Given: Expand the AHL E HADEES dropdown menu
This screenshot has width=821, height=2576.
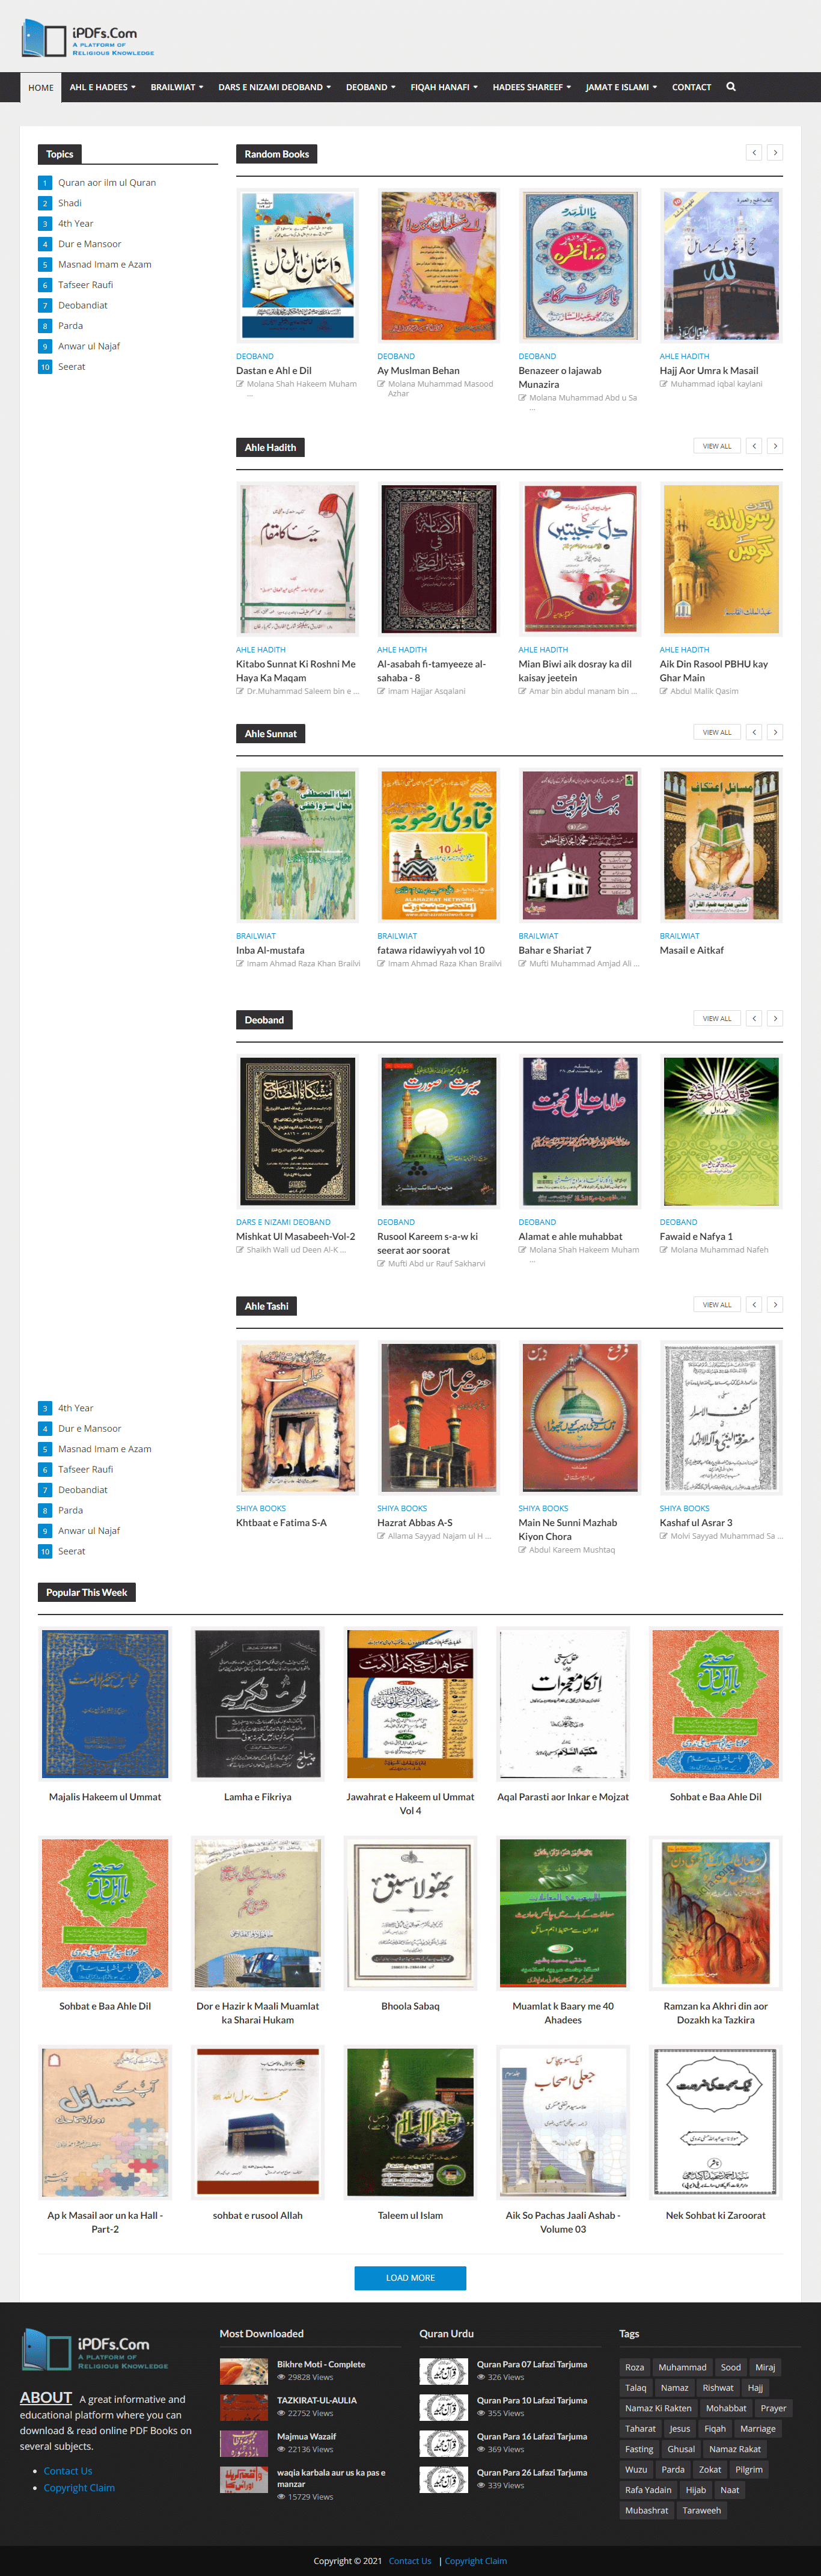Looking at the screenshot, I should pyautogui.click(x=102, y=87).
